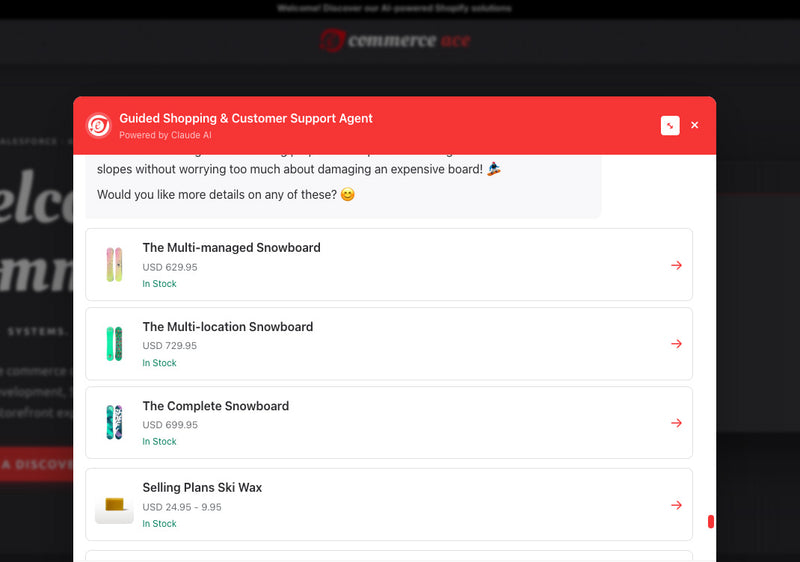
Task: Select The Multi-managed Snowboard title
Action: tap(232, 247)
